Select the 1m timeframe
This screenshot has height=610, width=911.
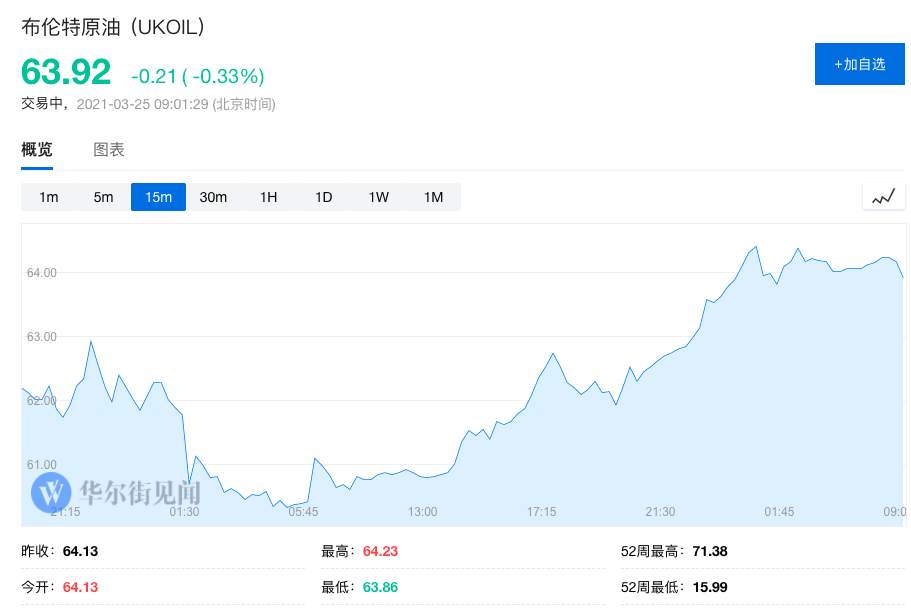tap(49, 197)
